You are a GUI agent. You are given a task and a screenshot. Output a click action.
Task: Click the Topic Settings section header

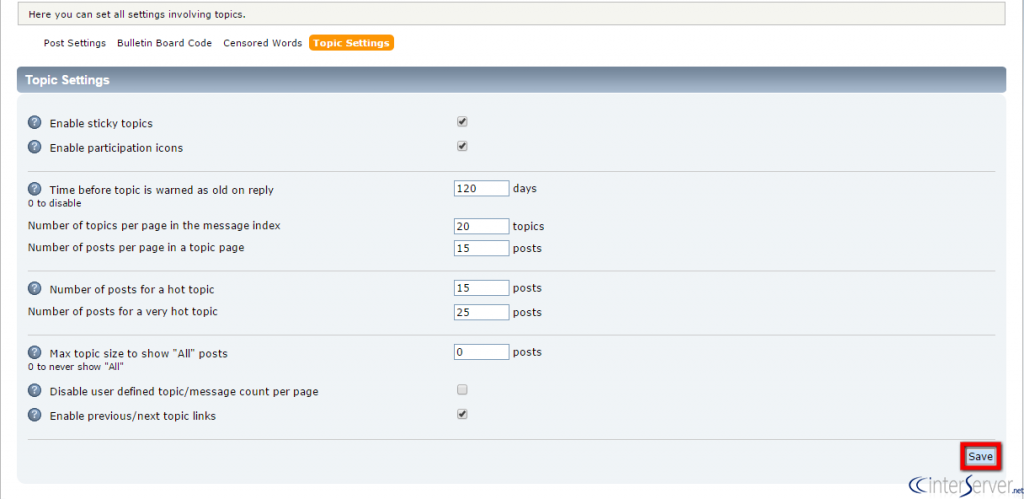[511, 80]
